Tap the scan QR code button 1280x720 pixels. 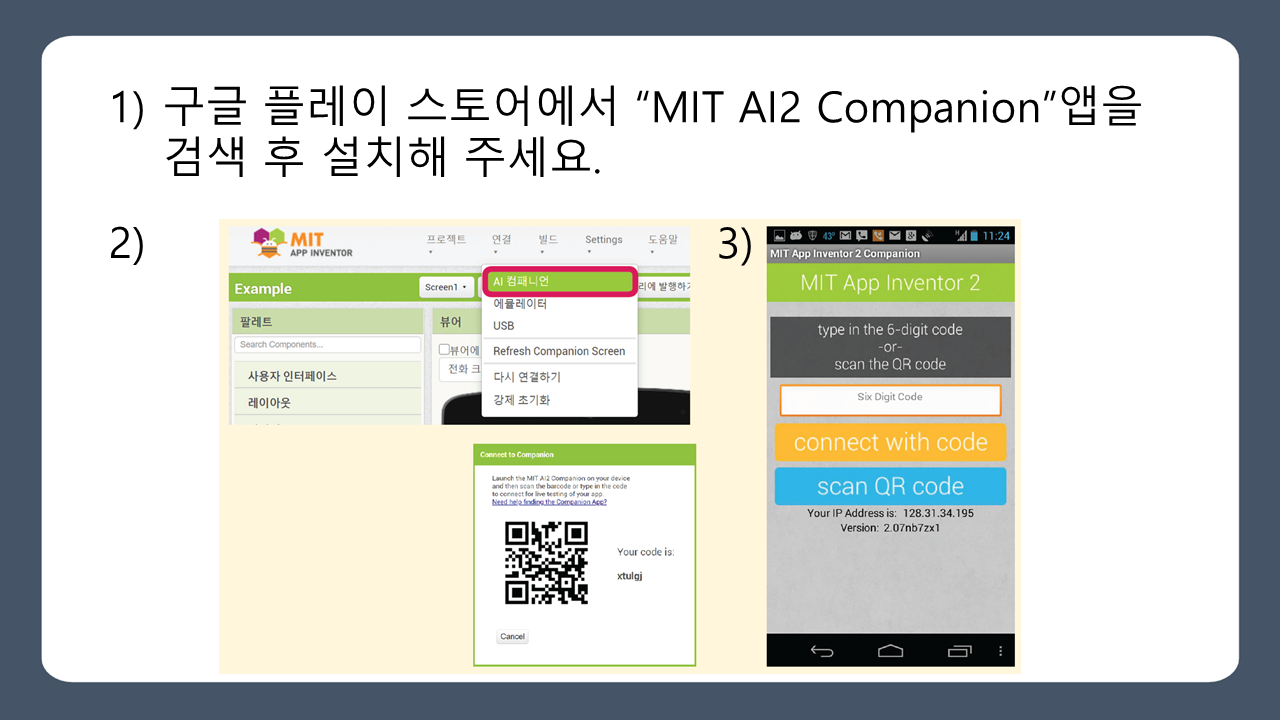pyautogui.click(x=890, y=486)
